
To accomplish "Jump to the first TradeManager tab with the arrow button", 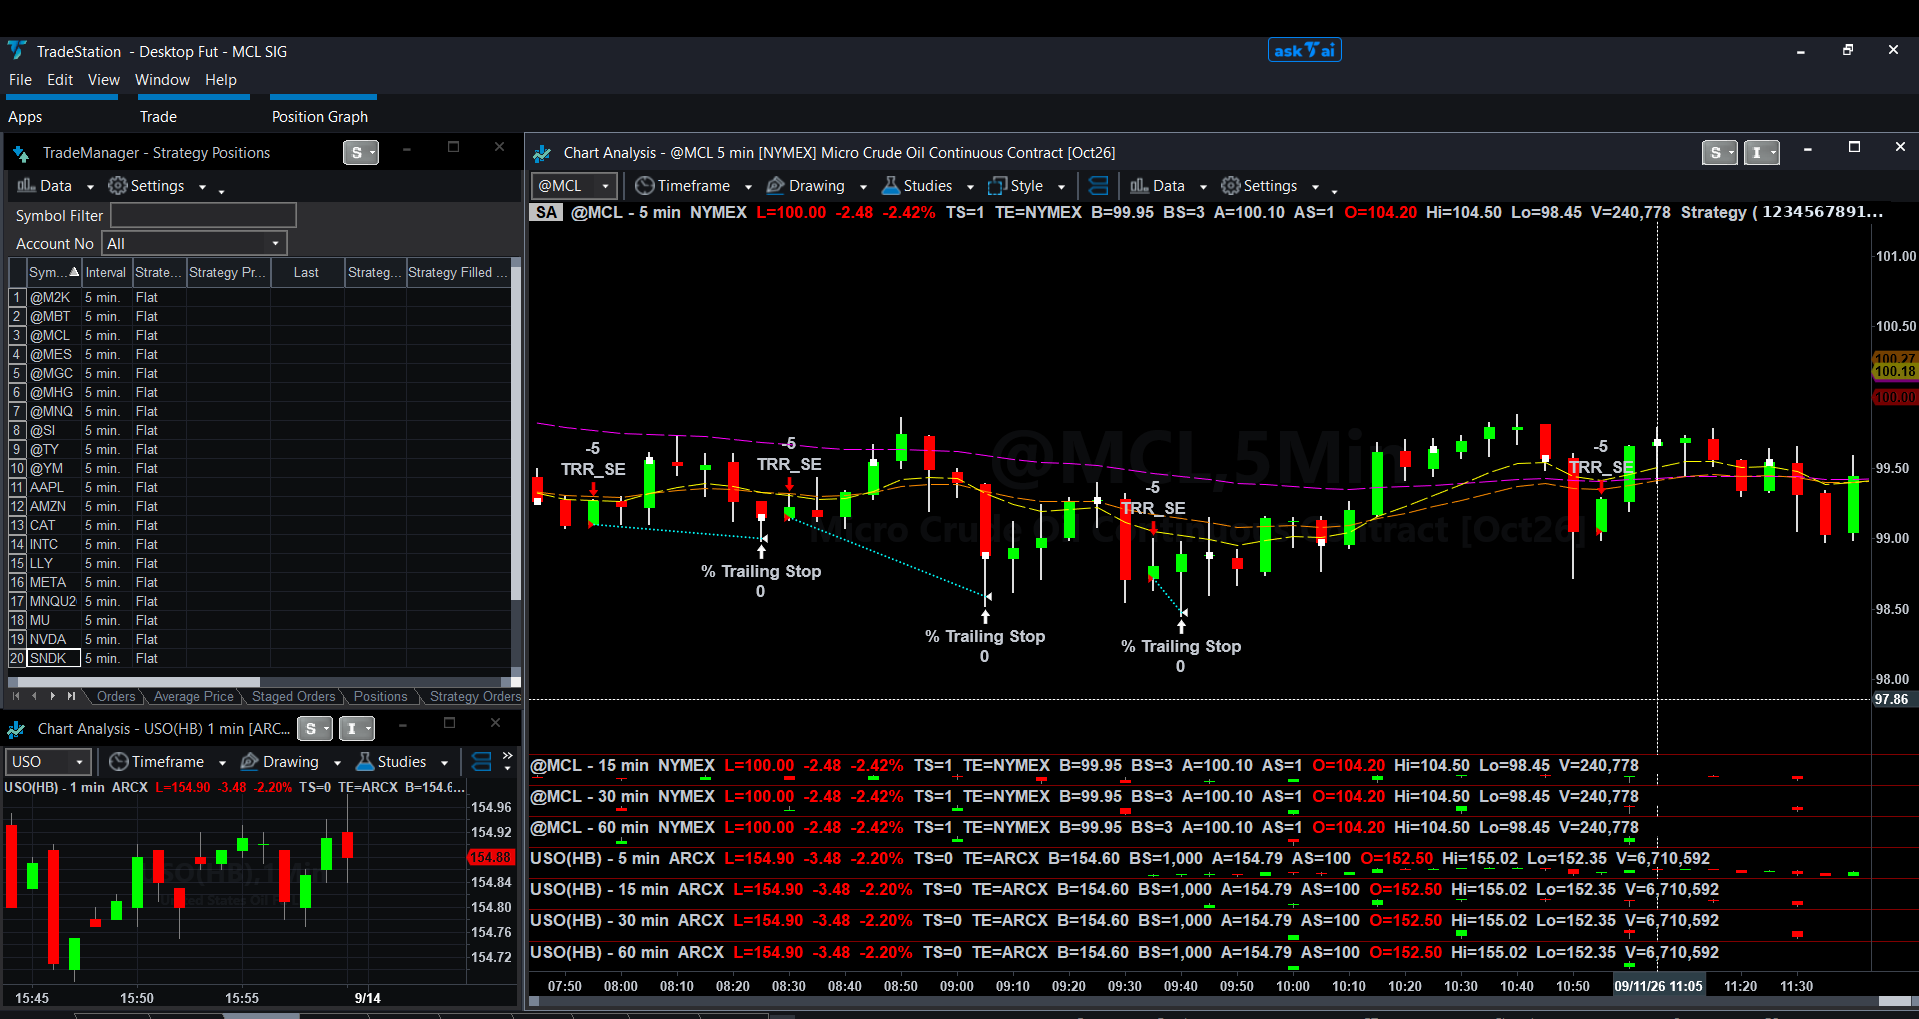I will 15,696.
